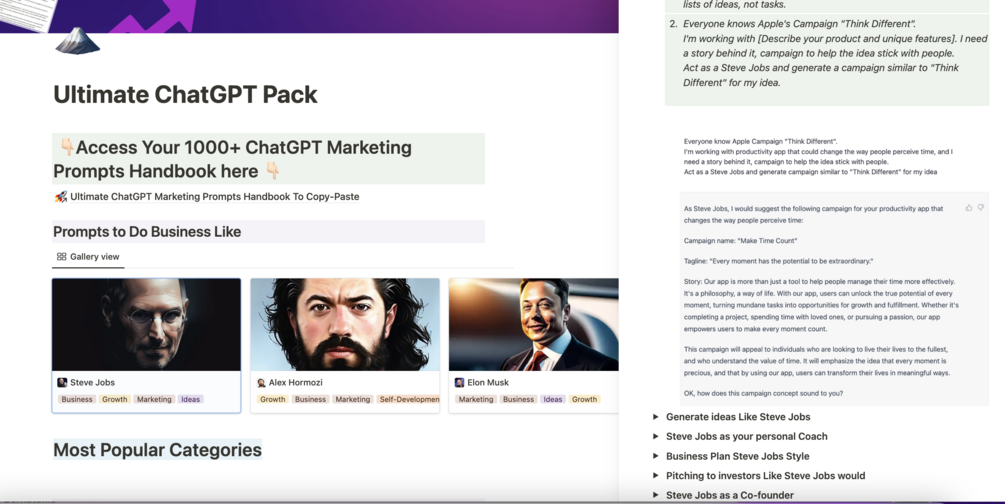The height and width of the screenshot is (504, 1005).
Task: Click the Campaign name "Make Time Count" line
Action: [740, 241]
